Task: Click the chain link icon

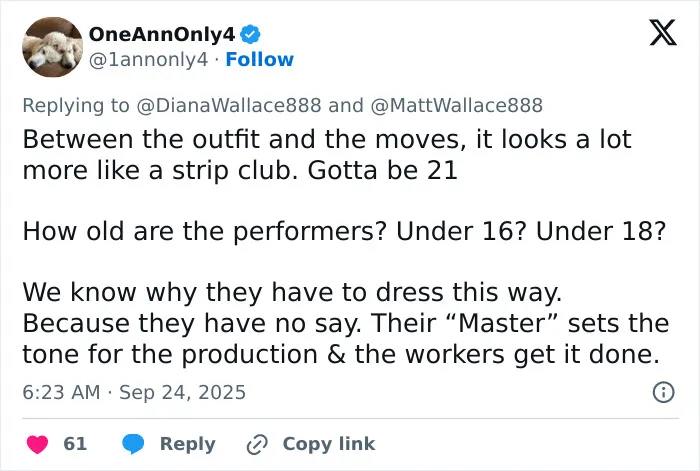Action: coord(257,444)
